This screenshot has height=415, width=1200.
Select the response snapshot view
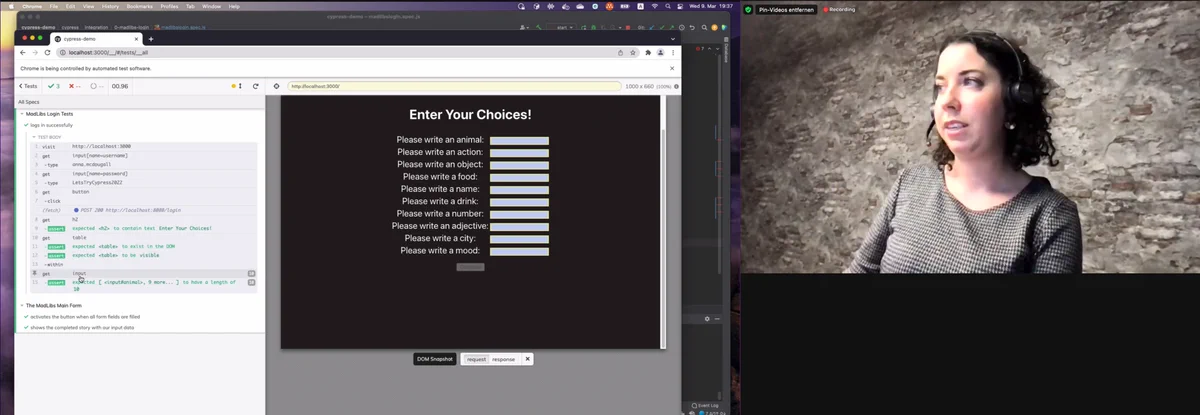(504, 359)
